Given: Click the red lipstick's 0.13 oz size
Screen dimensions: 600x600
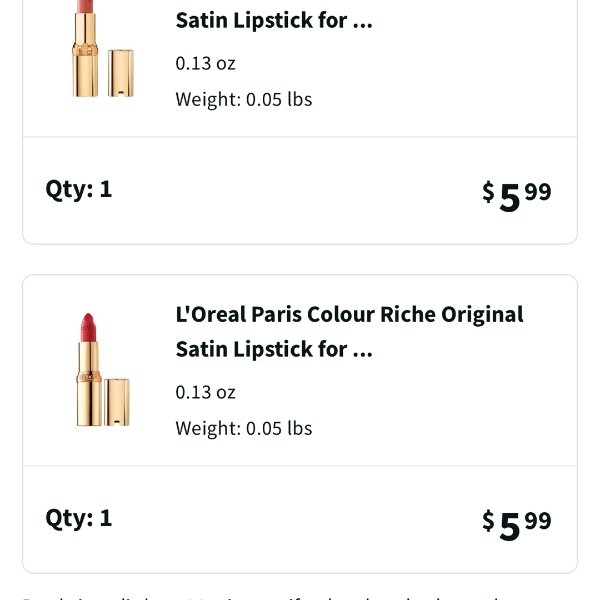Looking at the screenshot, I should tap(205, 392).
